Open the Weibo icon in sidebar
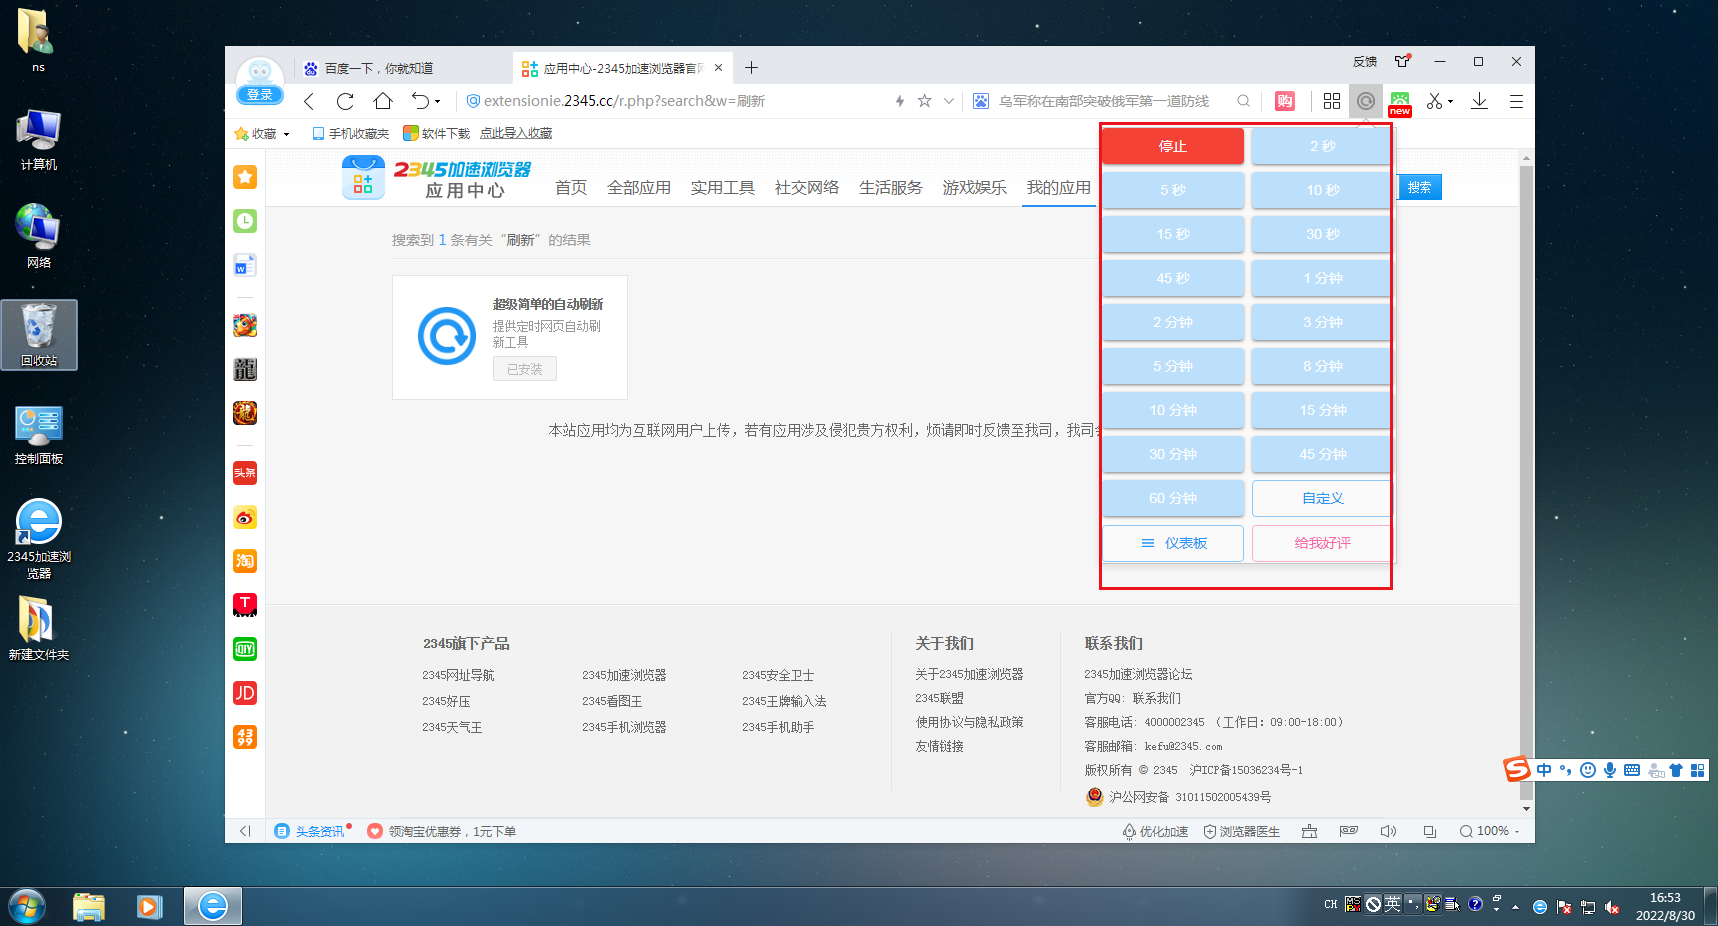The height and width of the screenshot is (926, 1718). pyautogui.click(x=245, y=517)
